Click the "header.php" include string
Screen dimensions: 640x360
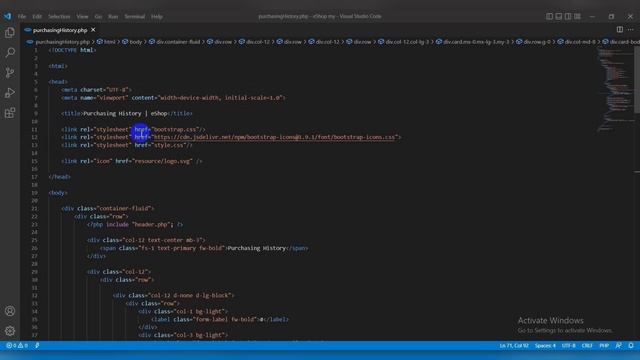pos(151,224)
